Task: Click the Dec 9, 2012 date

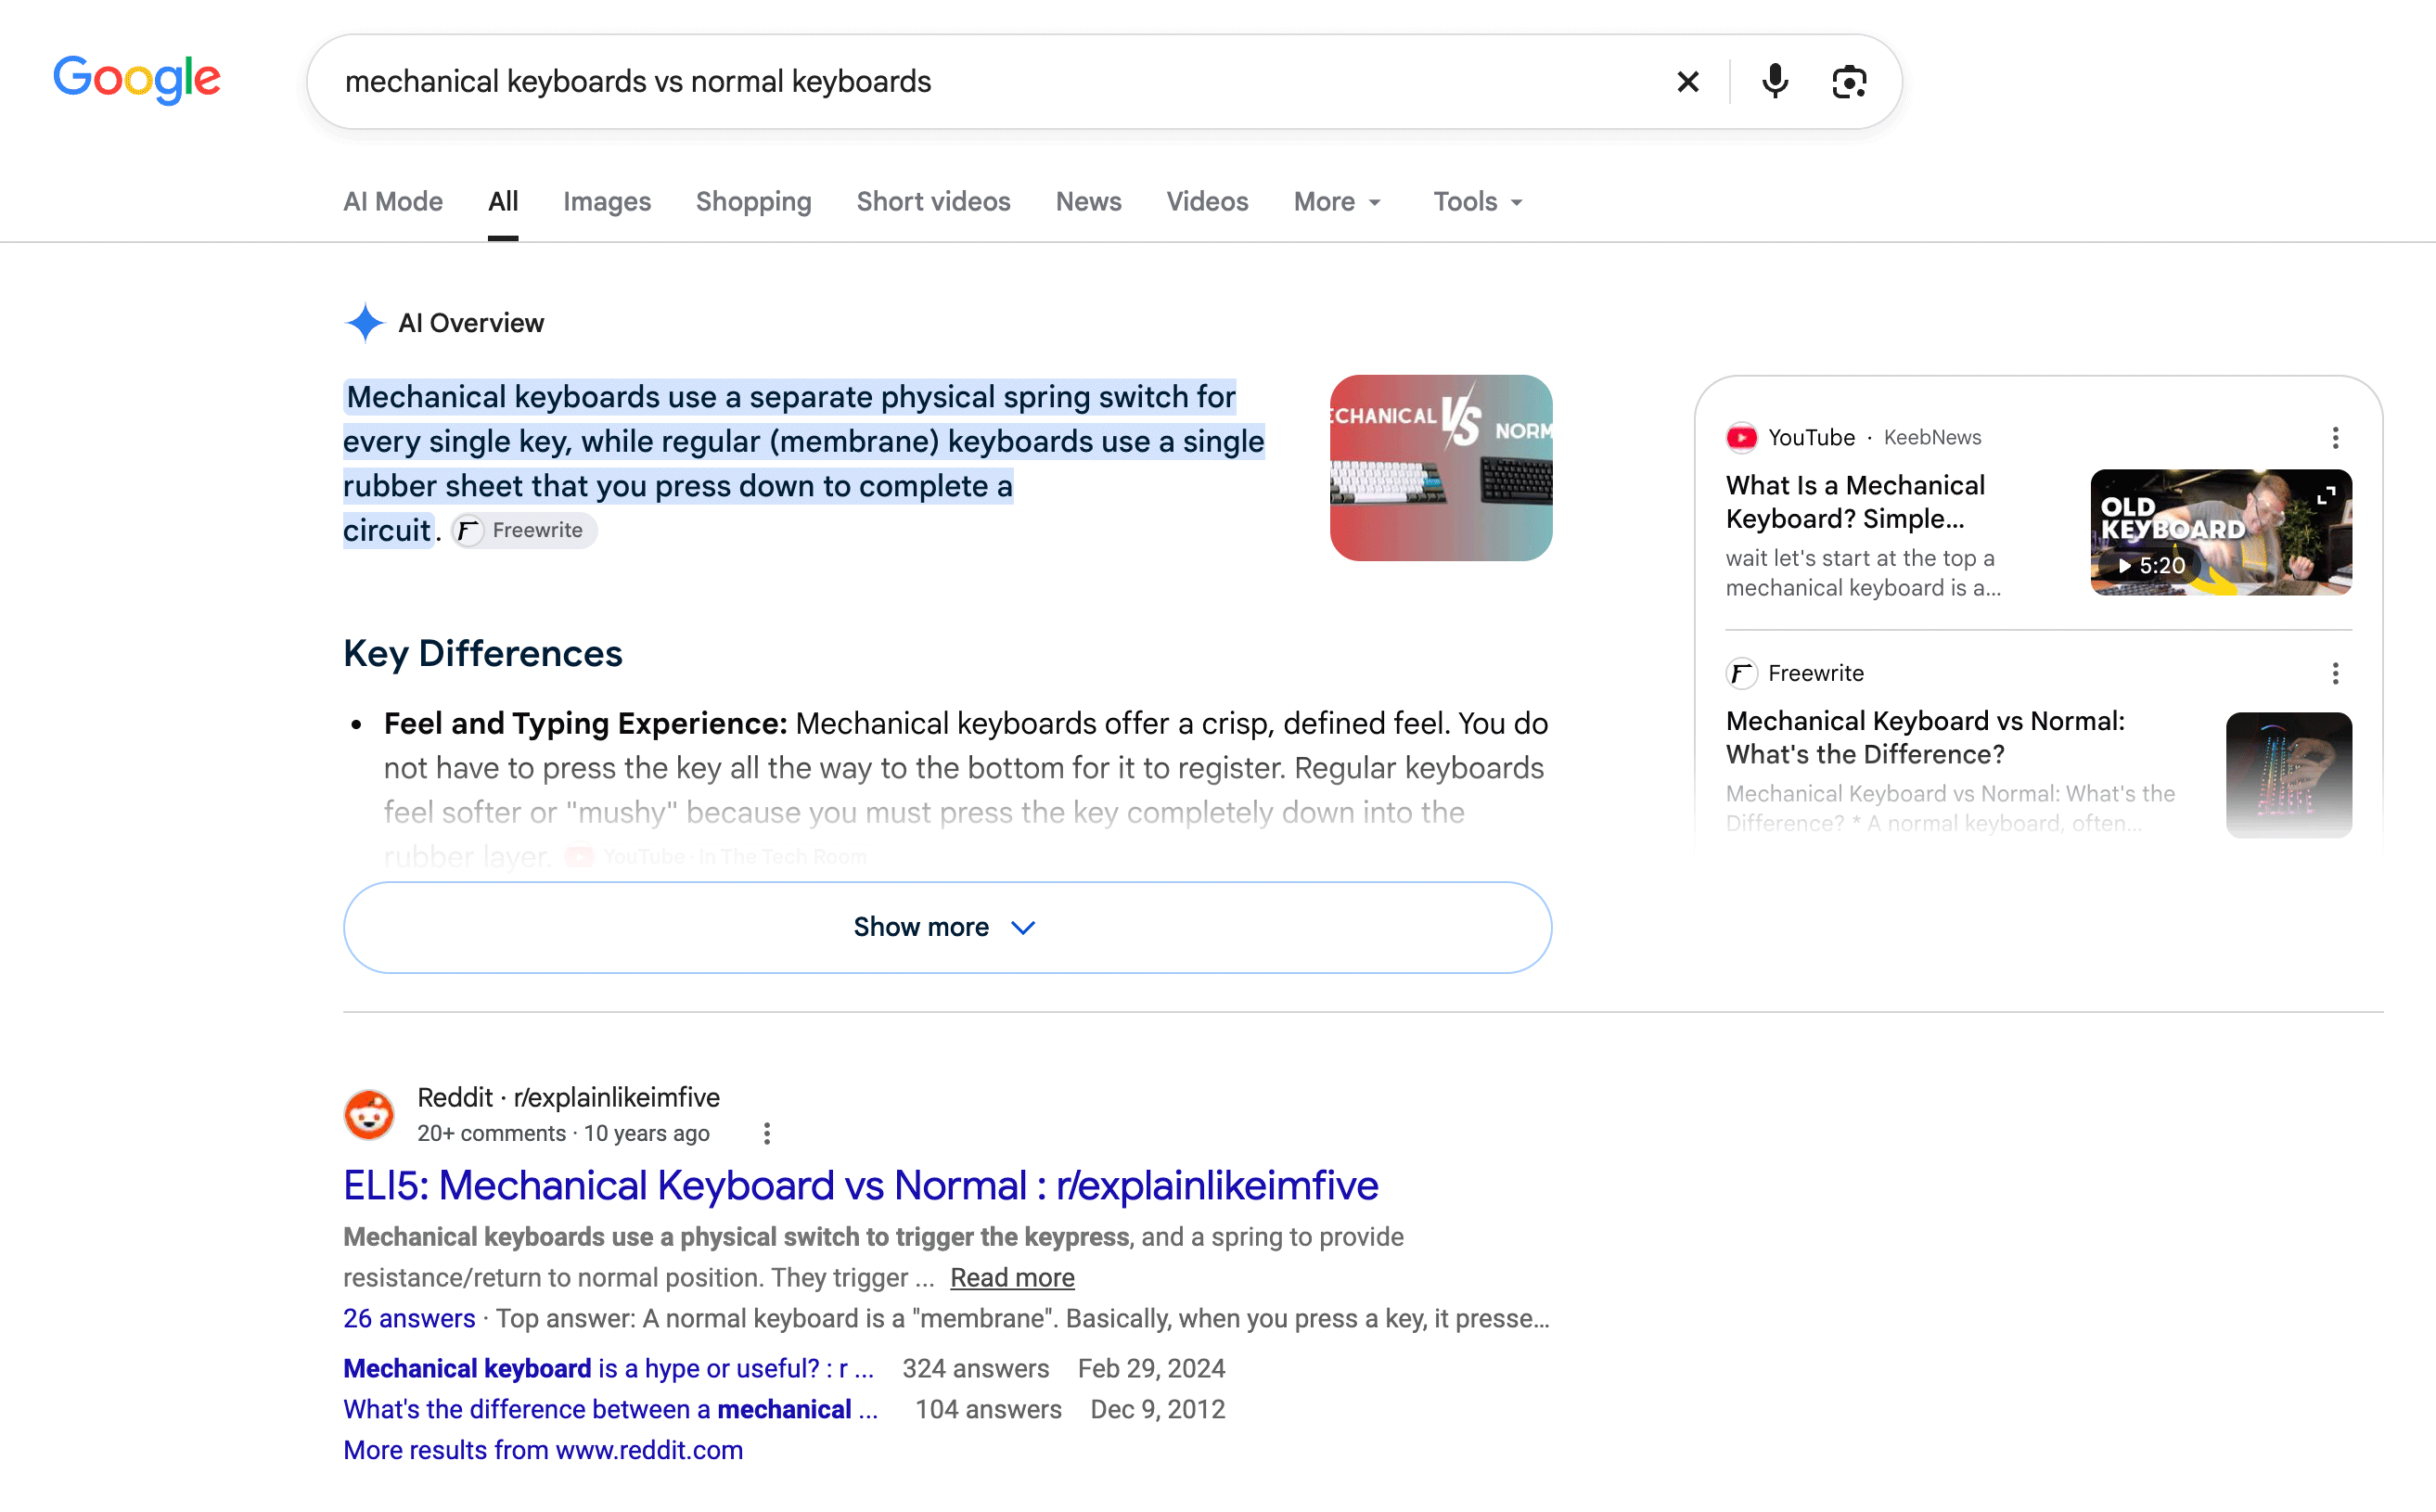Action: click(x=1157, y=1409)
